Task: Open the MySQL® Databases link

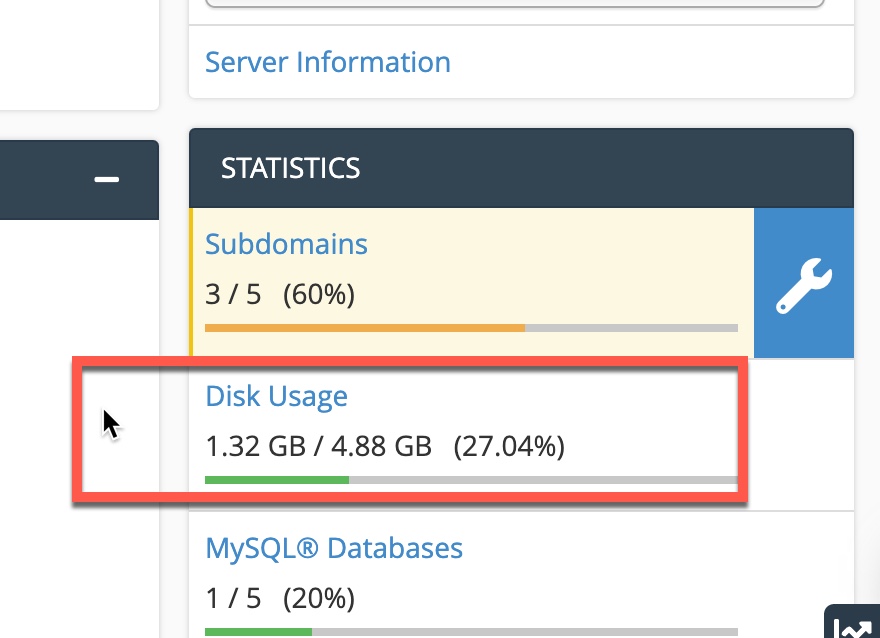Action: click(334, 548)
